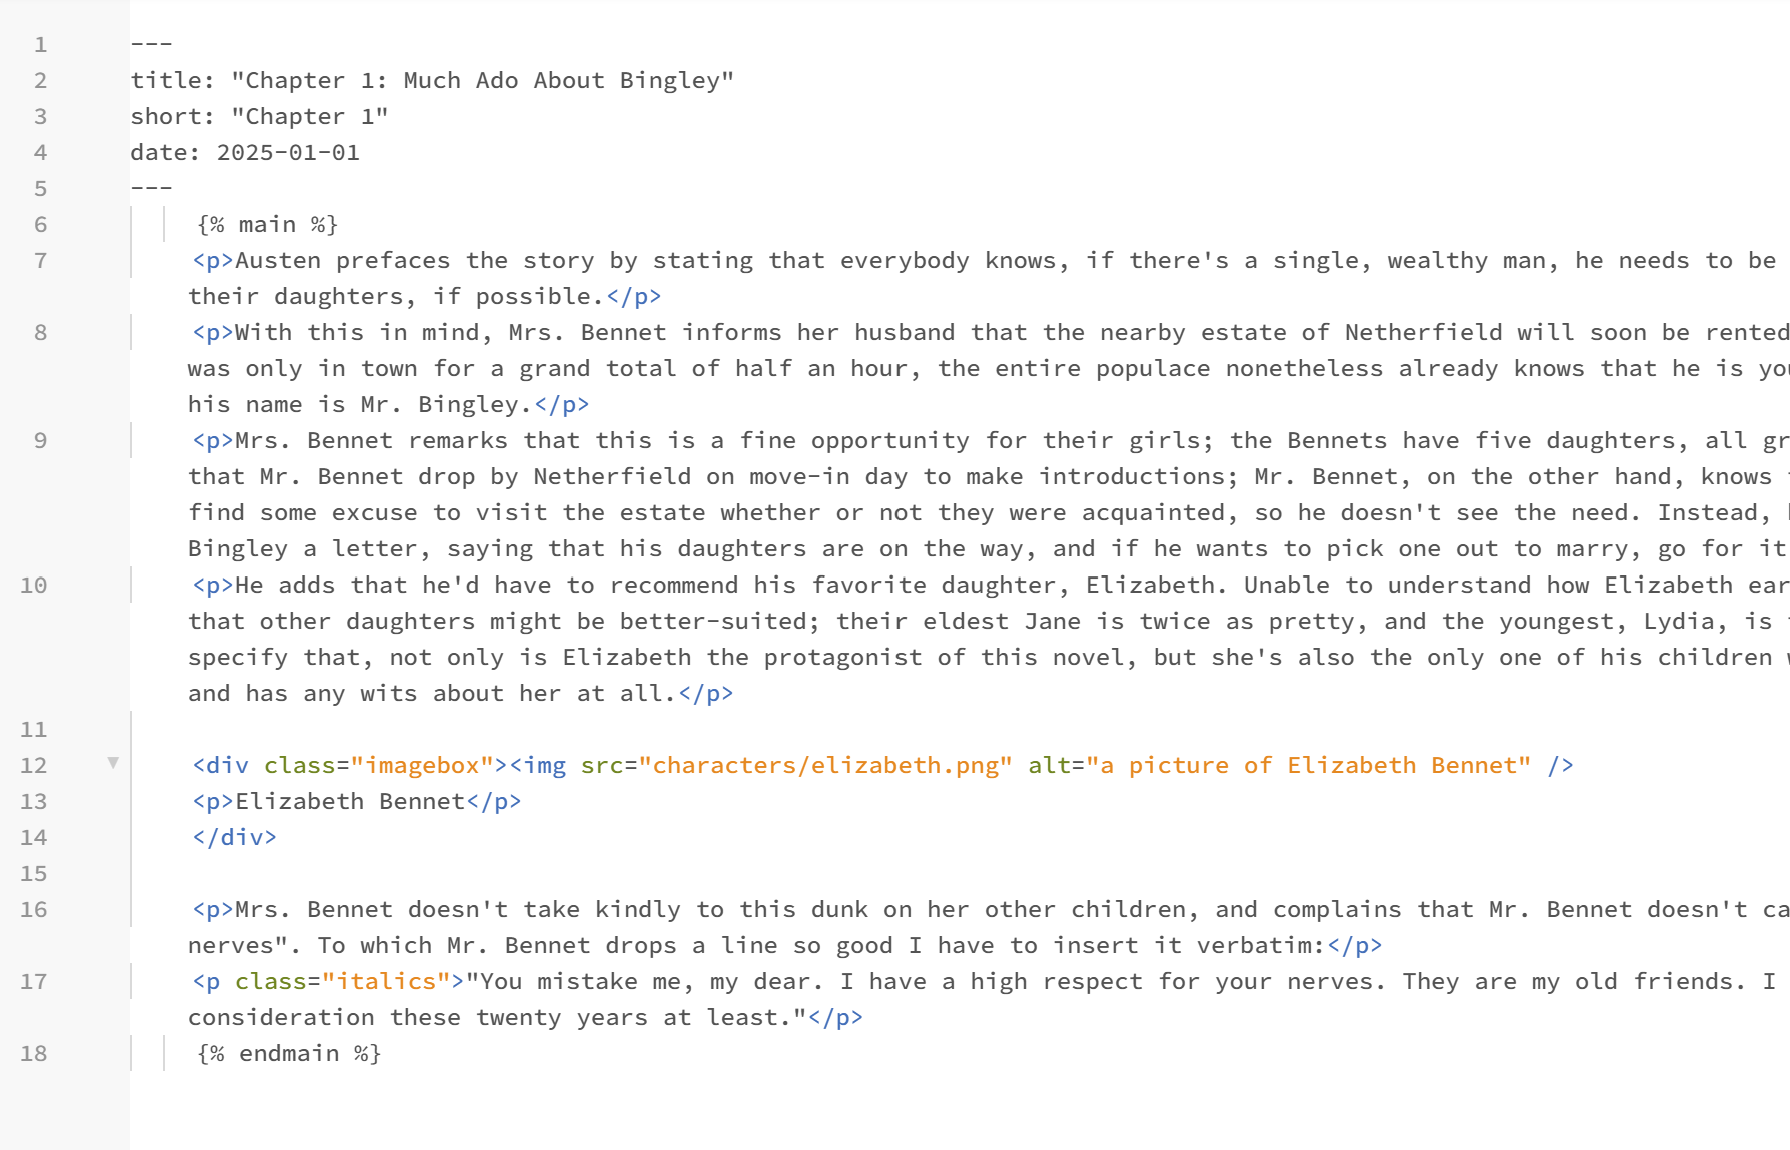The height and width of the screenshot is (1150, 1790).
Task: Collapse the fold arrow on line 12
Action: coord(113,763)
